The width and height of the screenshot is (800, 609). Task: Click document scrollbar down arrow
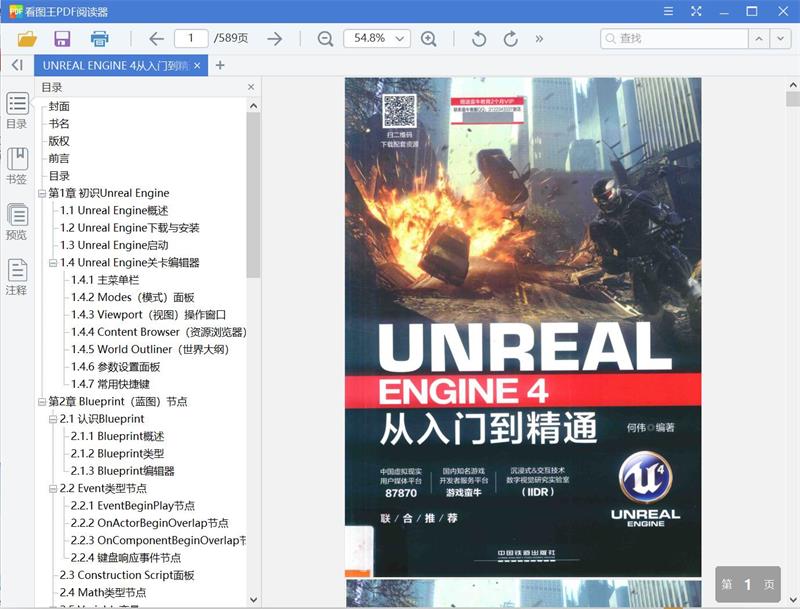pos(793,600)
